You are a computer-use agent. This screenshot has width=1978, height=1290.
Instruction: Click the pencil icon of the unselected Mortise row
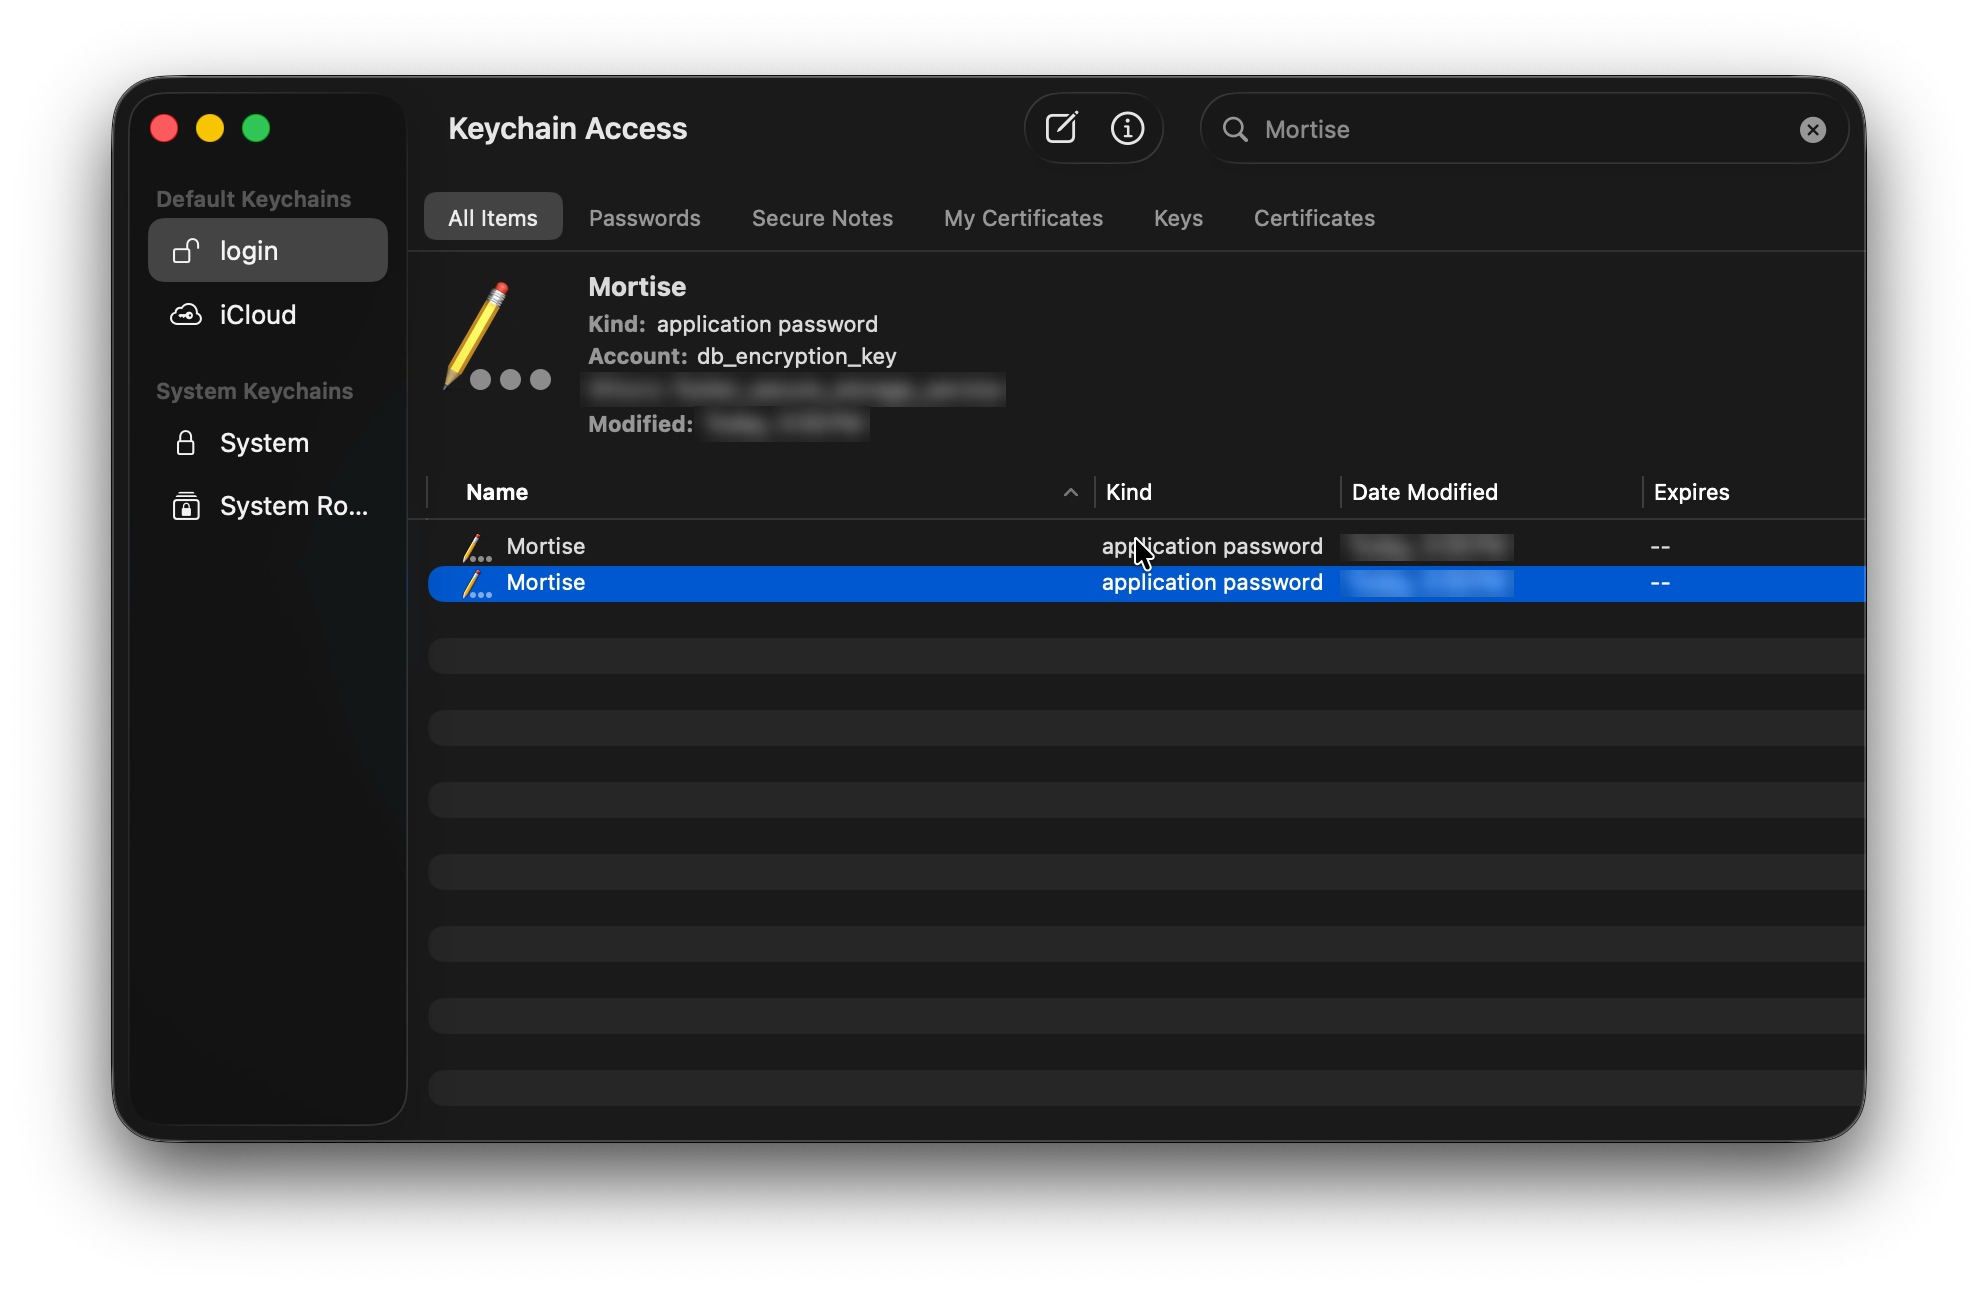pos(476,547)
